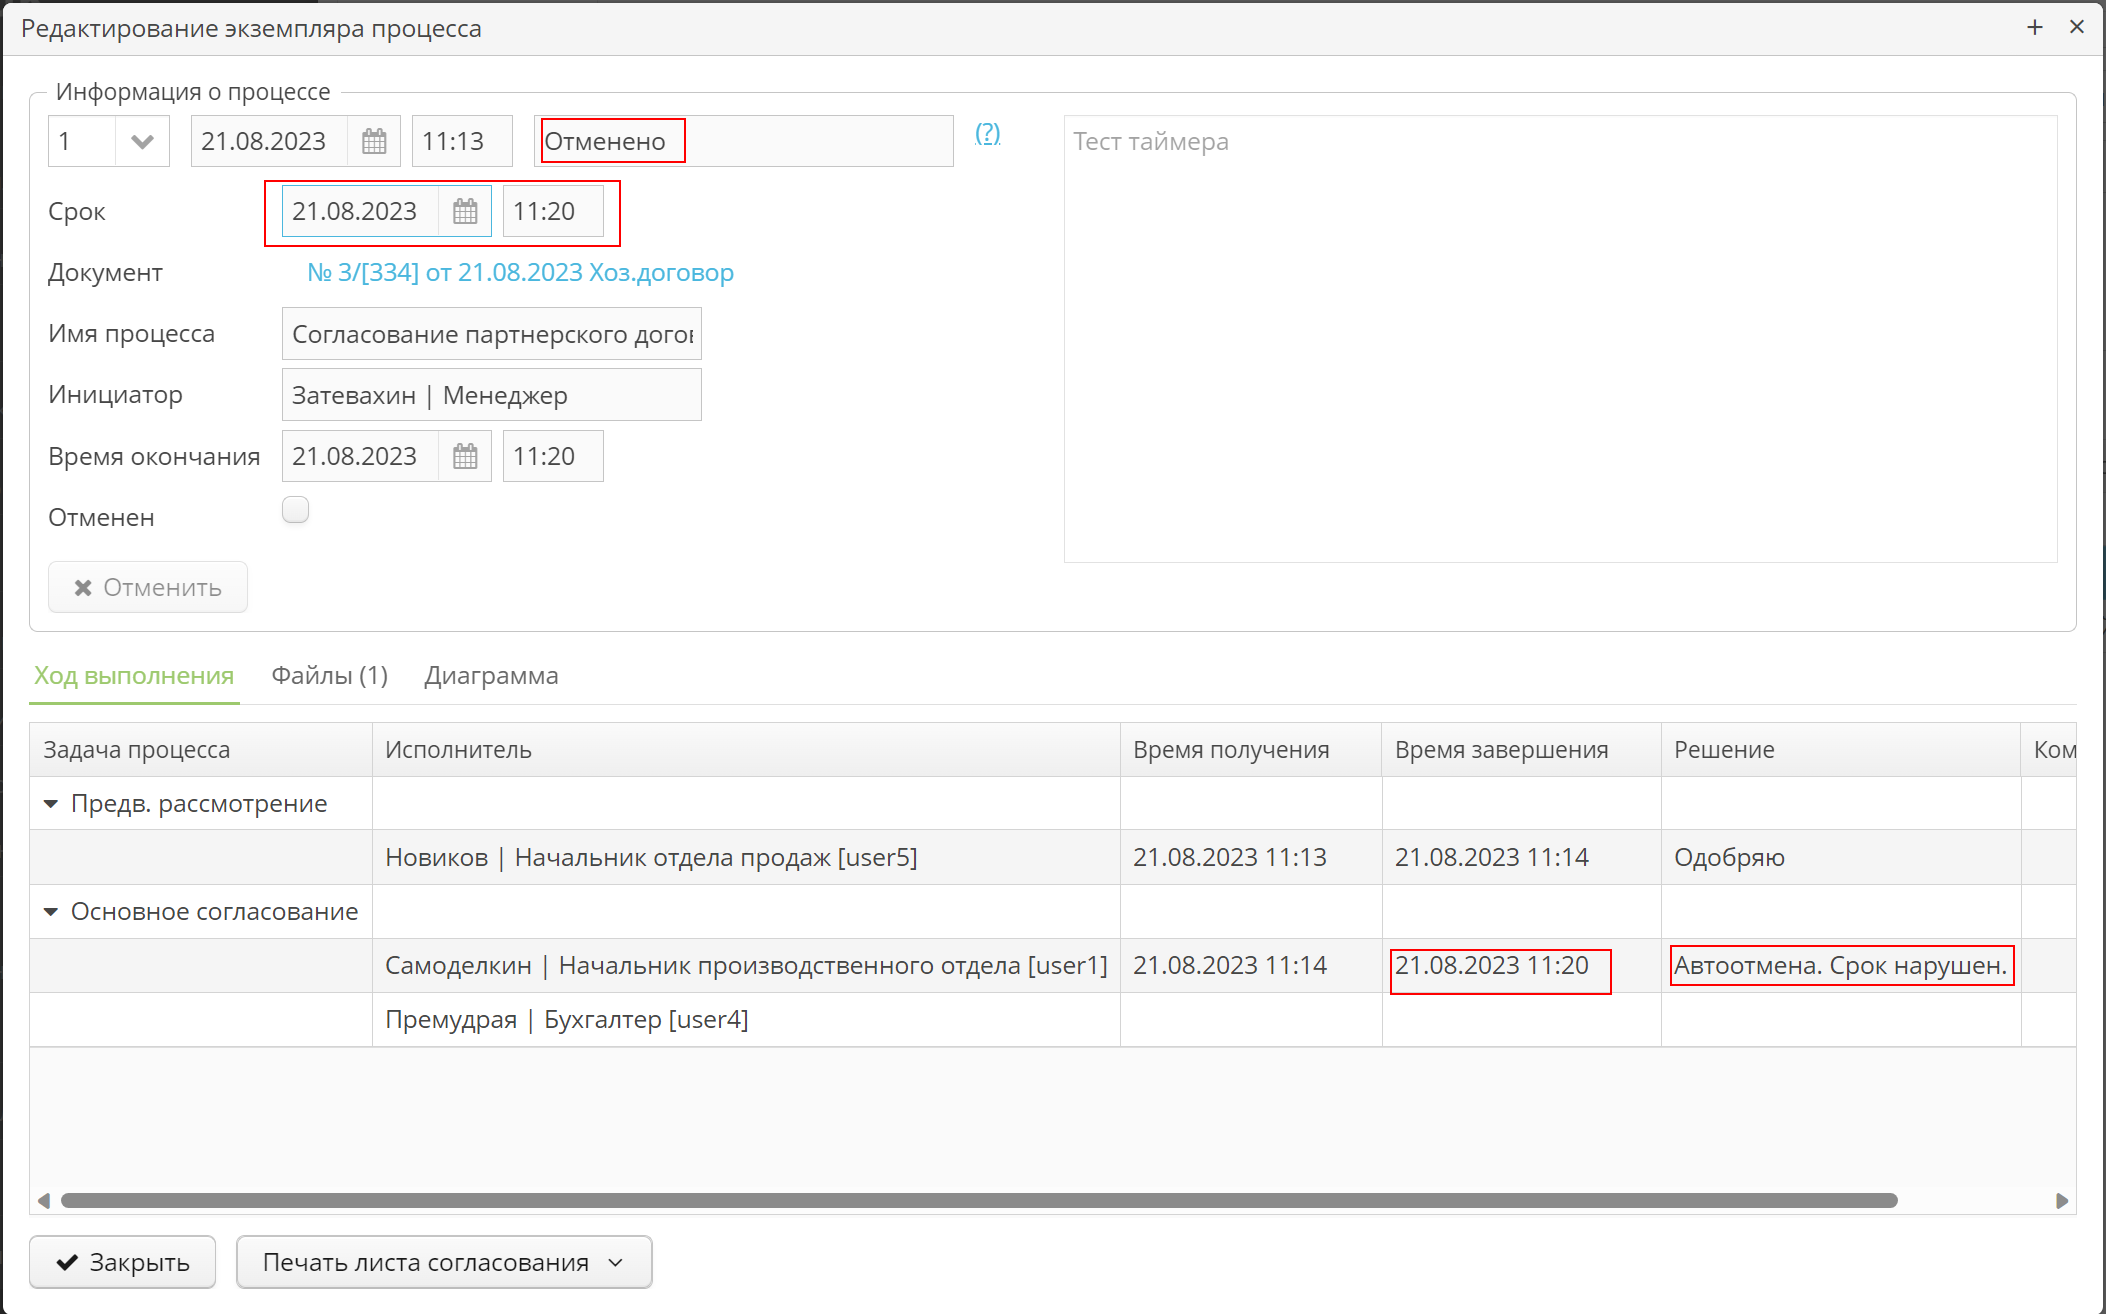Close the process editing dialog
Image resolution: width=2106 pixels, height=1314 pixels.
click(x=2077, y=28)
